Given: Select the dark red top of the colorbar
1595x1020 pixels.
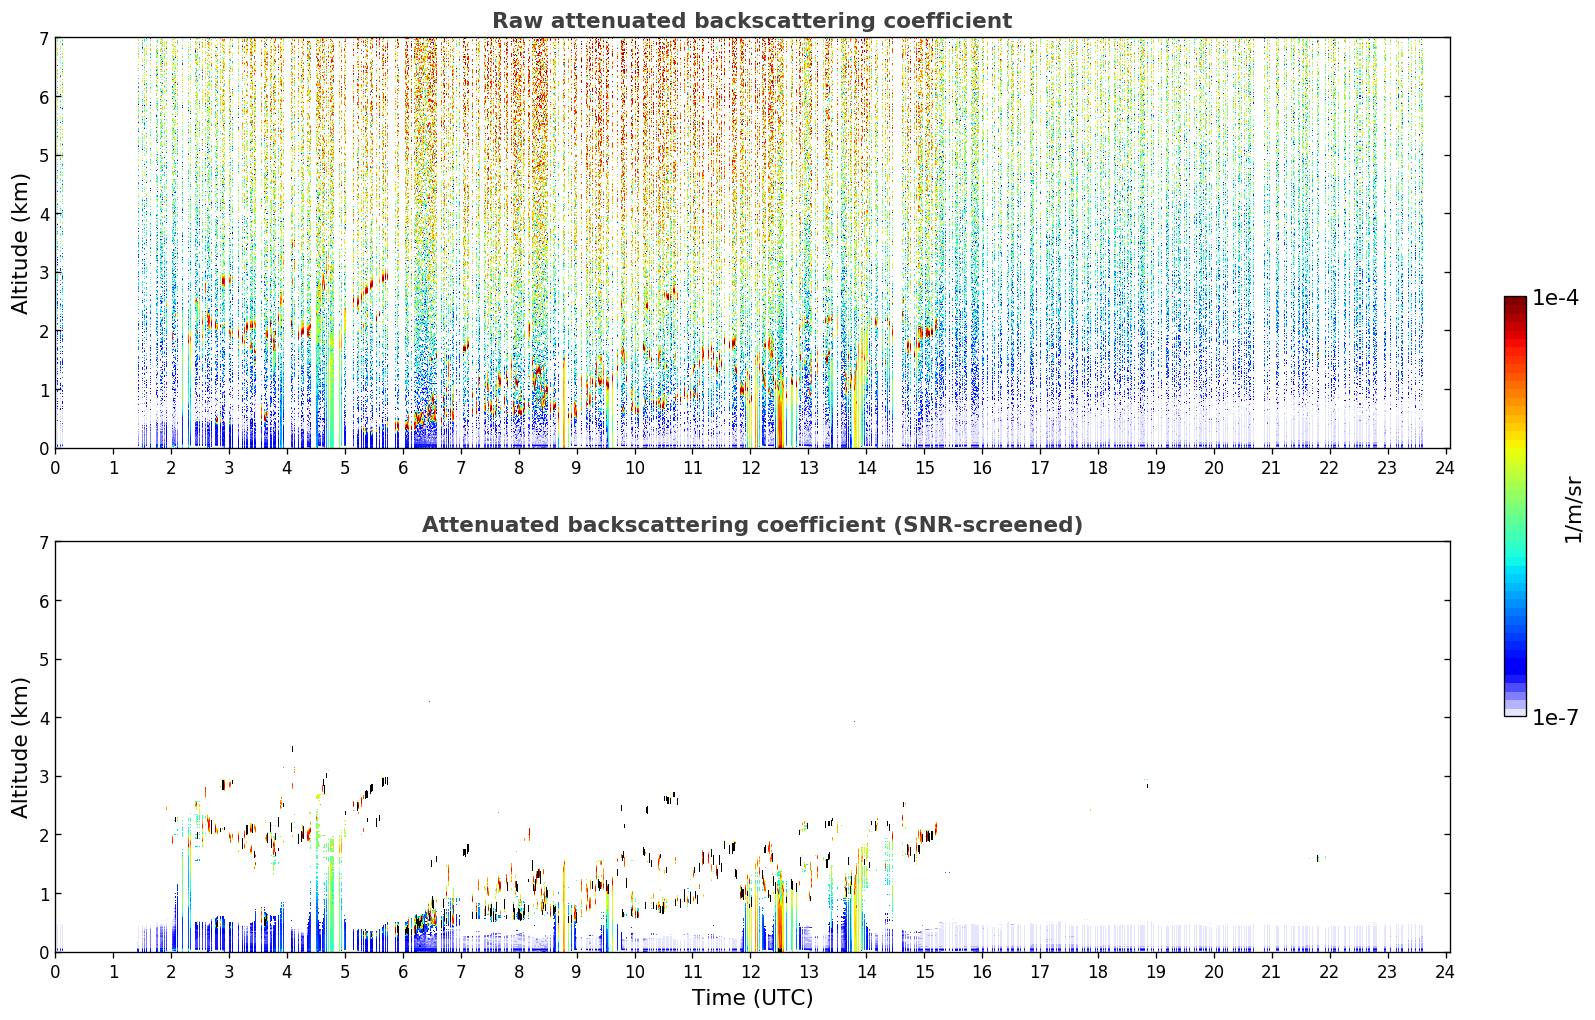Looking at the screenshot, I should pos(1515,306).
